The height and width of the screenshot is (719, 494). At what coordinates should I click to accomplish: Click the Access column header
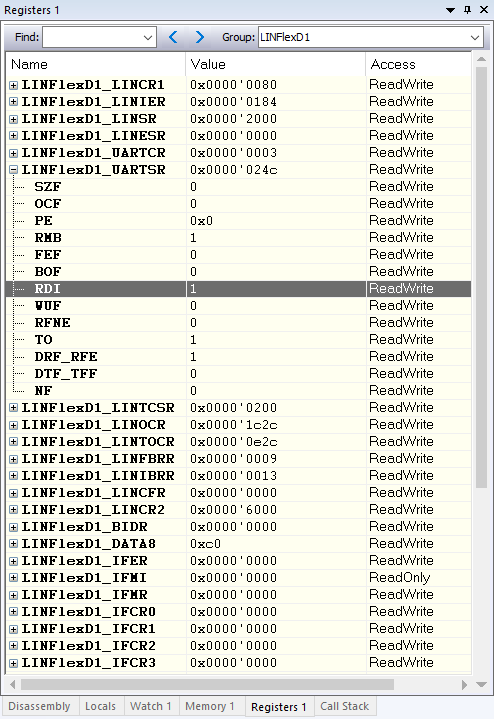coord(418,64)
